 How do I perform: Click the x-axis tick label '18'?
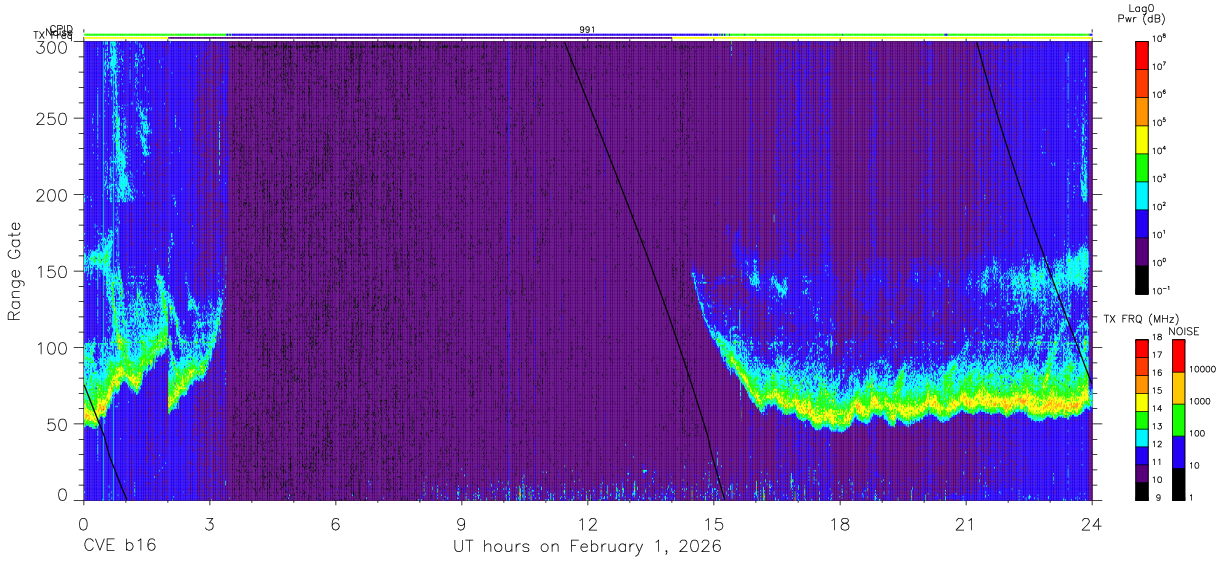(840, 523)
